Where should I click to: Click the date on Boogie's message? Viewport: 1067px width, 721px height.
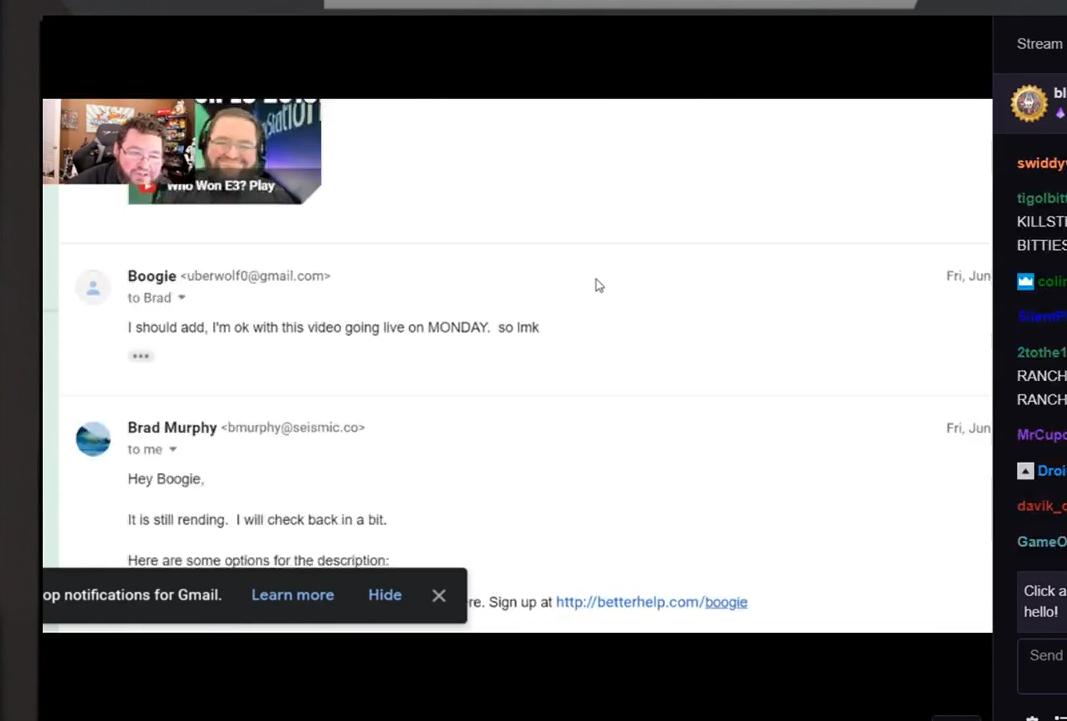(x=968, y=276)
